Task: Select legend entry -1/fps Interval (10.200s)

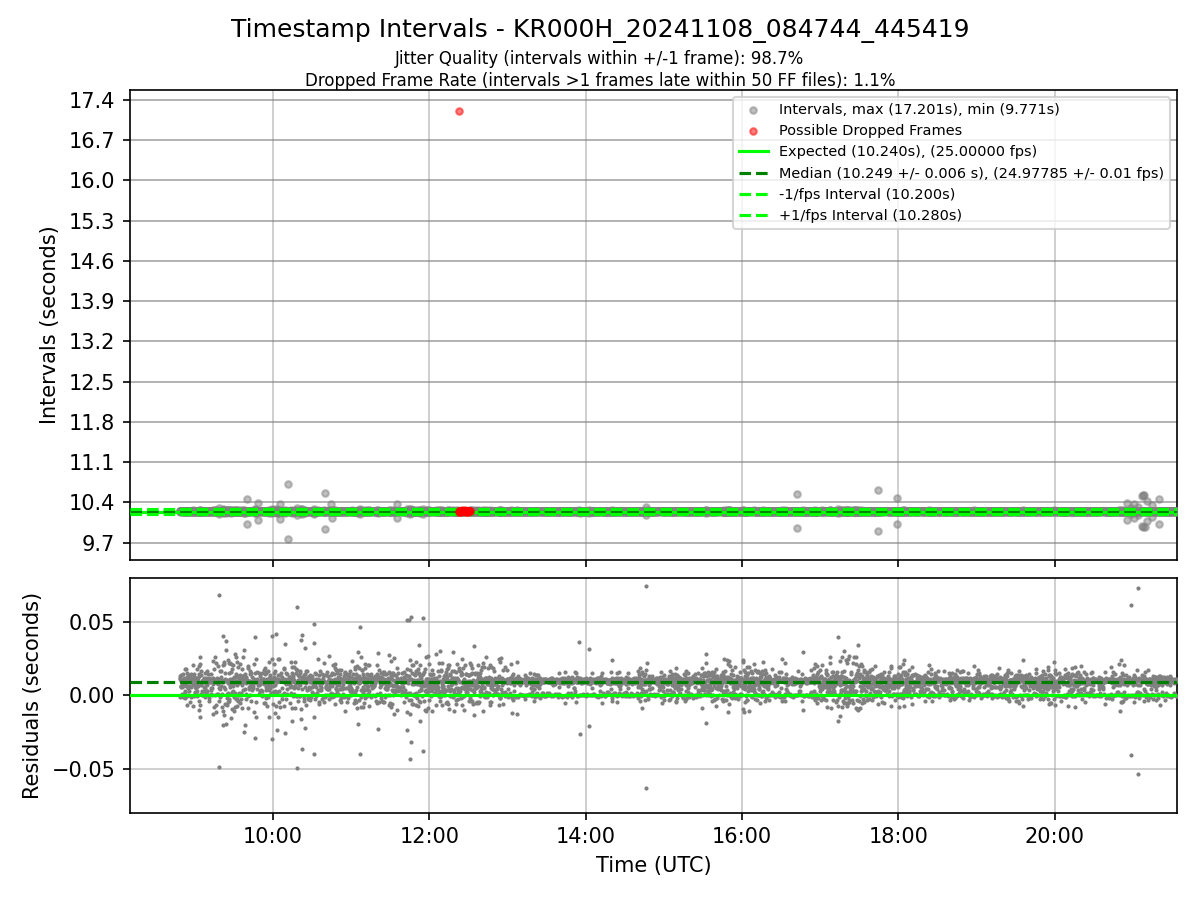Action: click(x=866, y=194)
